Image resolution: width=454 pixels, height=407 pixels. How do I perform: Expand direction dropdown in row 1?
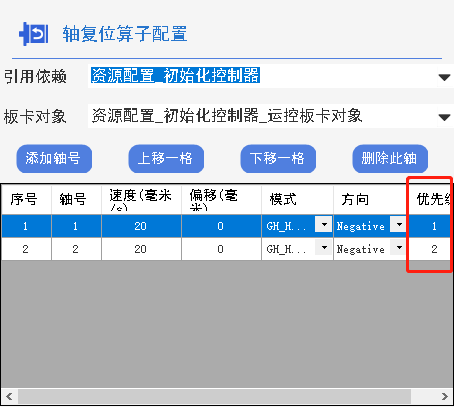399,224
